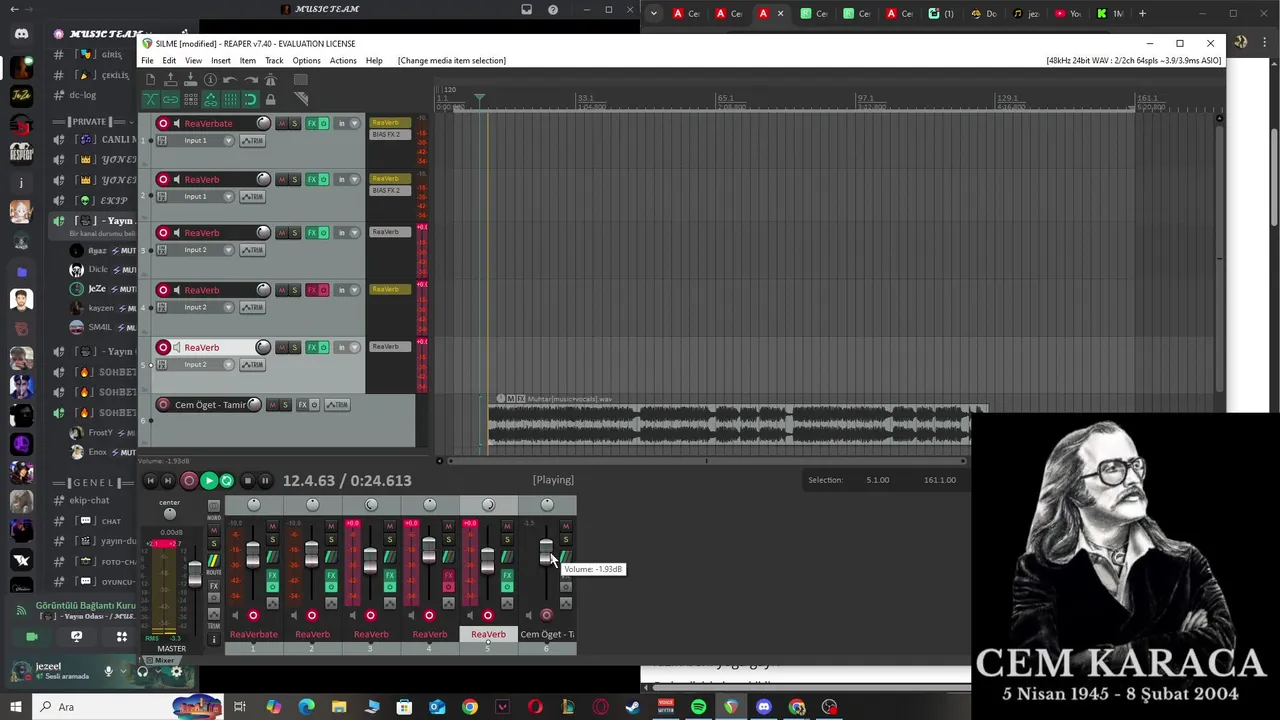Solo the ReaVerbate track in track panel
This screenshot has height=720, width=1280.
tap(294, 123)
